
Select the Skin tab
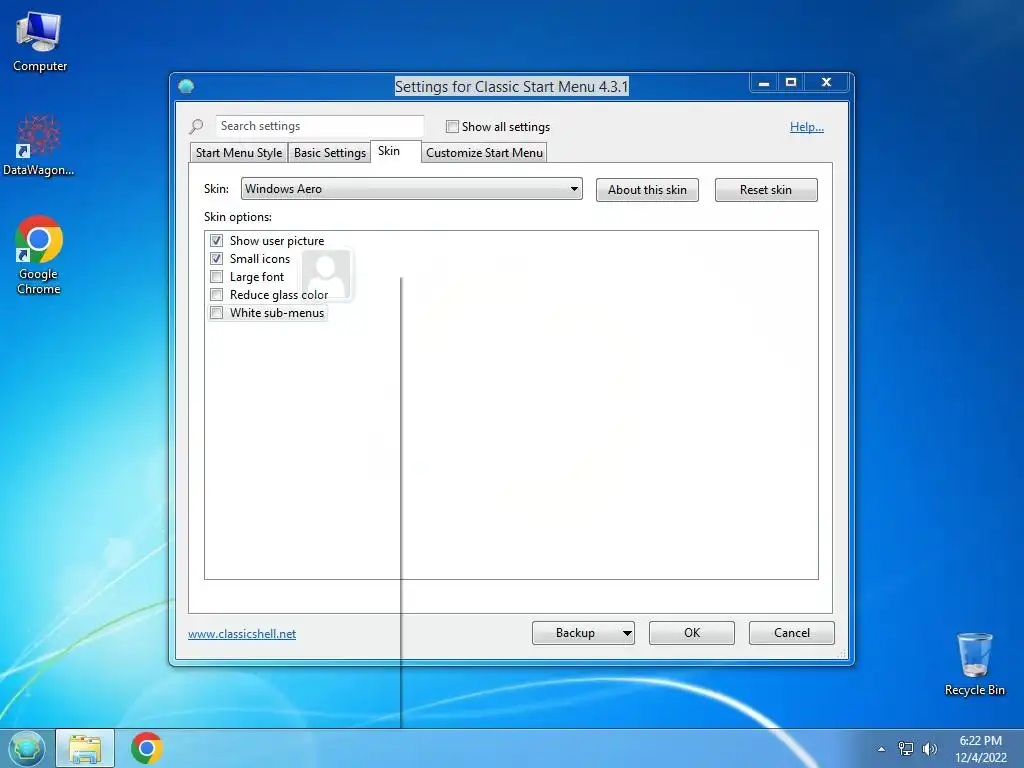click(395, 151)
